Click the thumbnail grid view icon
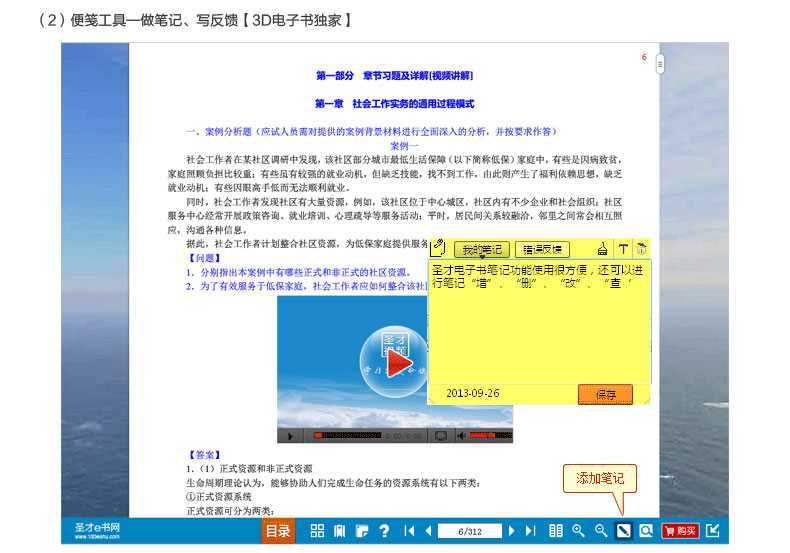Screen dimensions: 790x553 (x=317, y=531)
